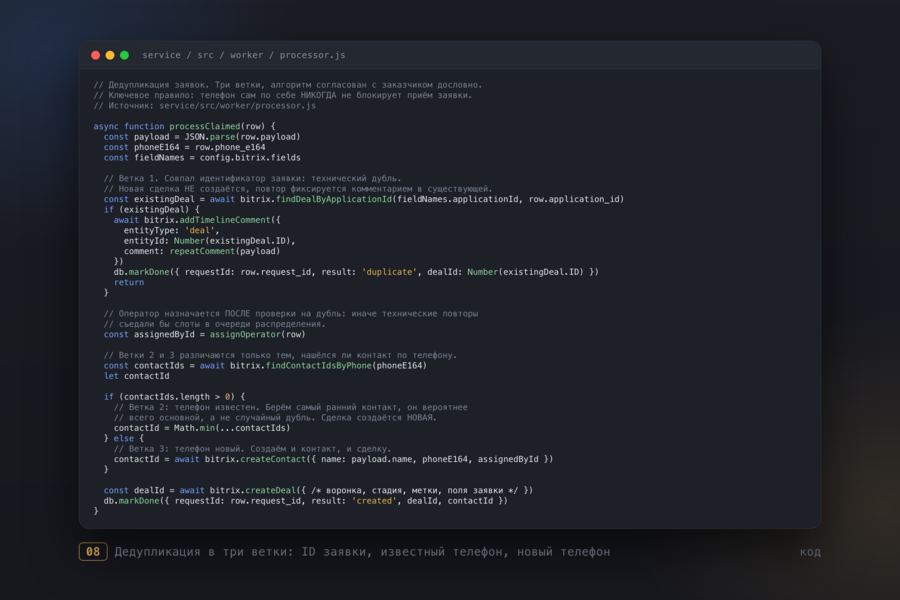Click "JSON.parse" in the payload line
The width and height of the screenshot is (900, 600).
[210, 137]
